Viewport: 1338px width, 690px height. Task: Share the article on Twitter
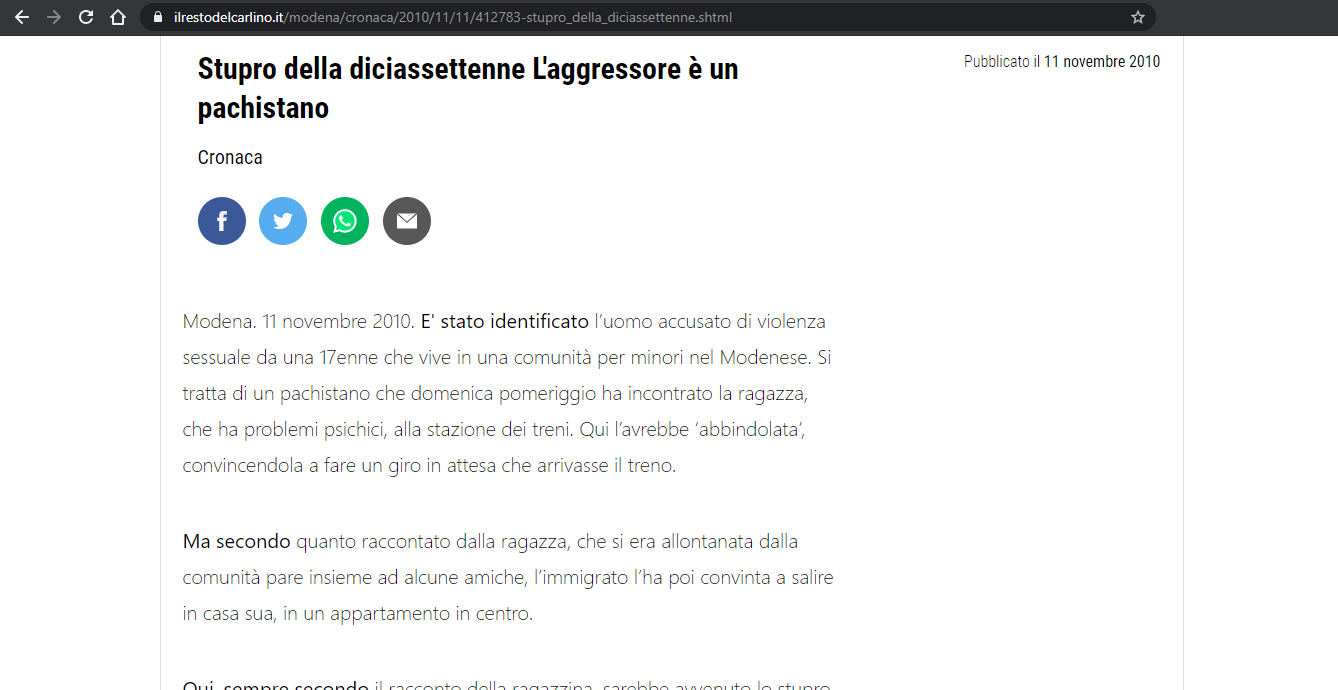tap(283, 221)
